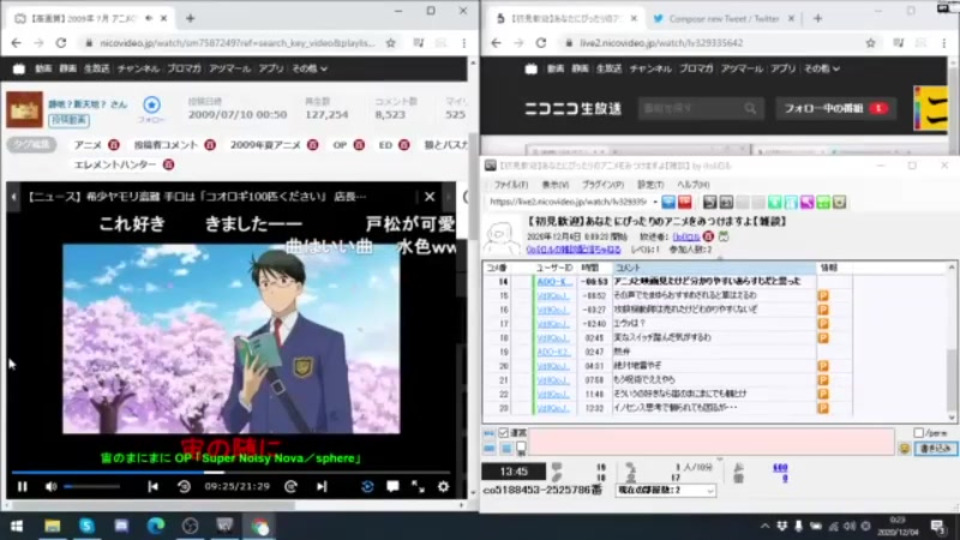Image resolution: width=960 pixels, height=540 pixels.
Task: Open 生放送 in left Niconico nav bar
Action: click(x=96, y=69)
